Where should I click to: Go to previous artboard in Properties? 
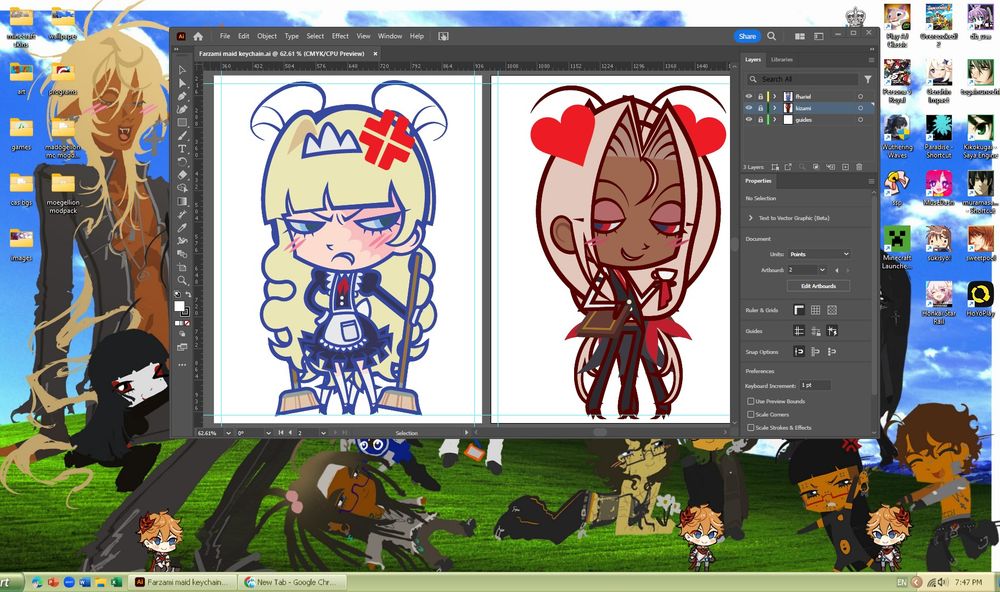pyautogui.click(x=837, y=270)
